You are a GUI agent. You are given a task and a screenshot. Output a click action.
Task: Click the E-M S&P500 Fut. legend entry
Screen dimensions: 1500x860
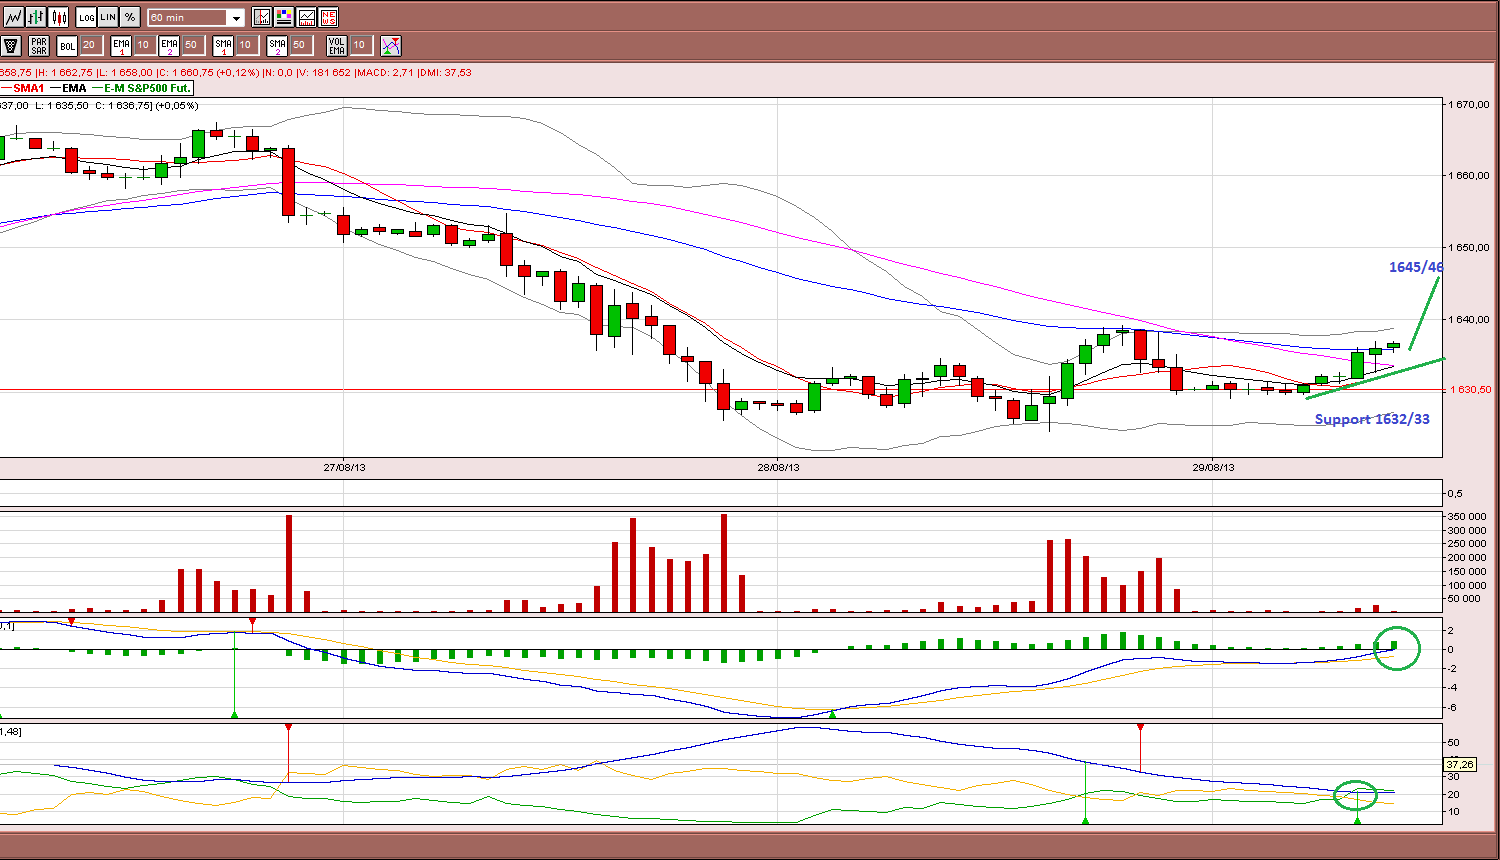(141, 88)
